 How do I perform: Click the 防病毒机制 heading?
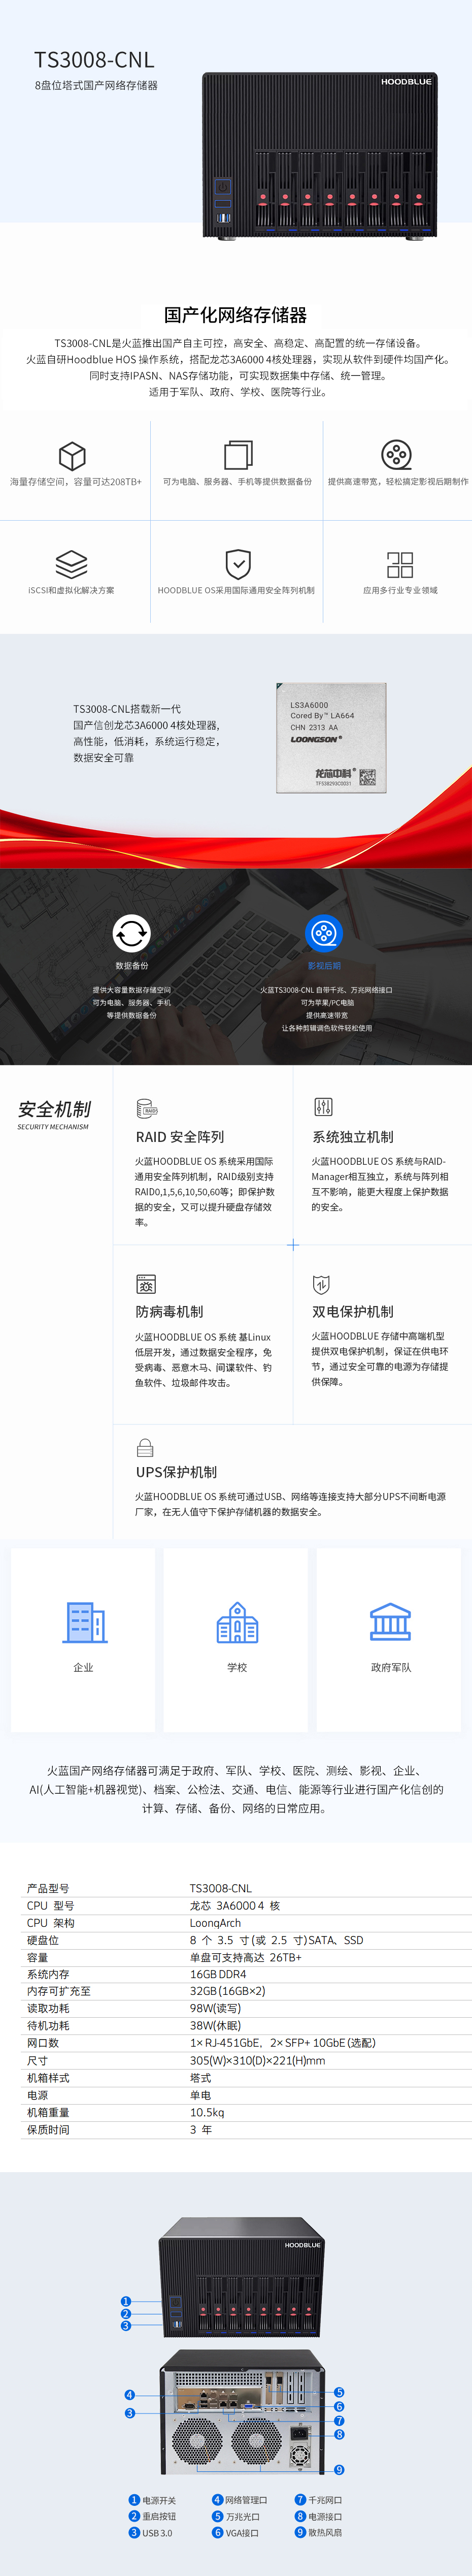coord(169,1312)
